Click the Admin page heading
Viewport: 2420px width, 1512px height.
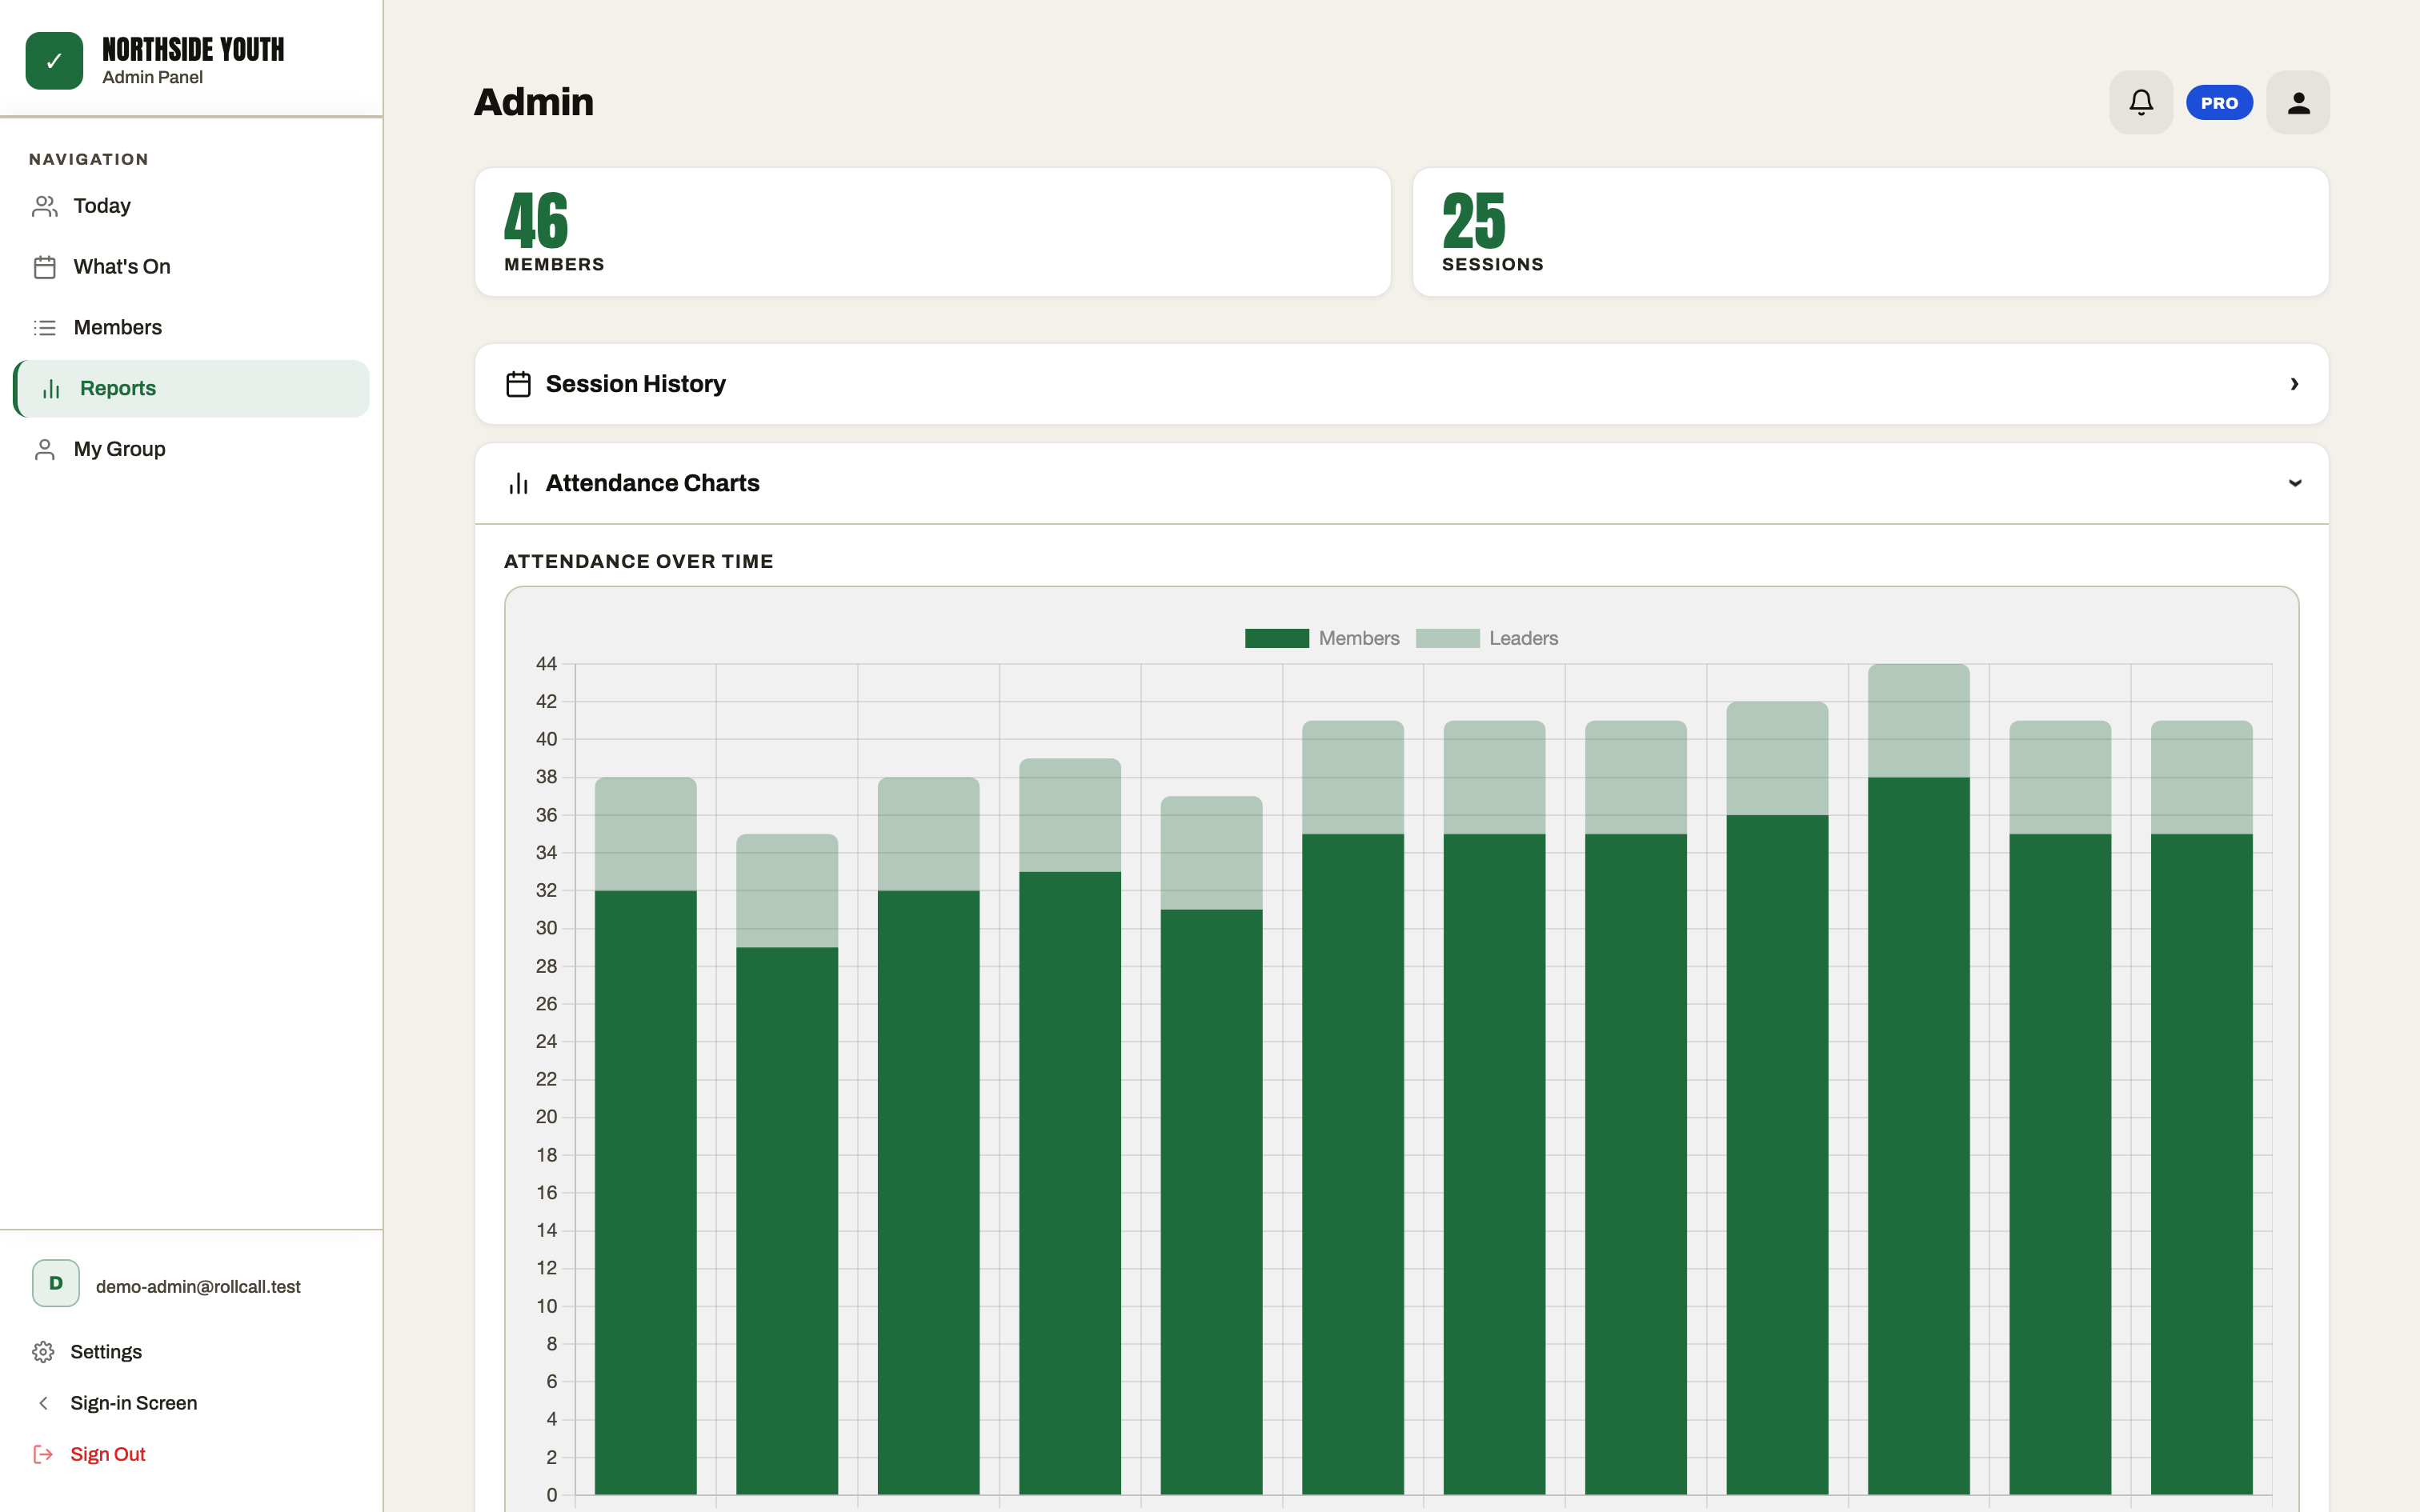(534, 102)
